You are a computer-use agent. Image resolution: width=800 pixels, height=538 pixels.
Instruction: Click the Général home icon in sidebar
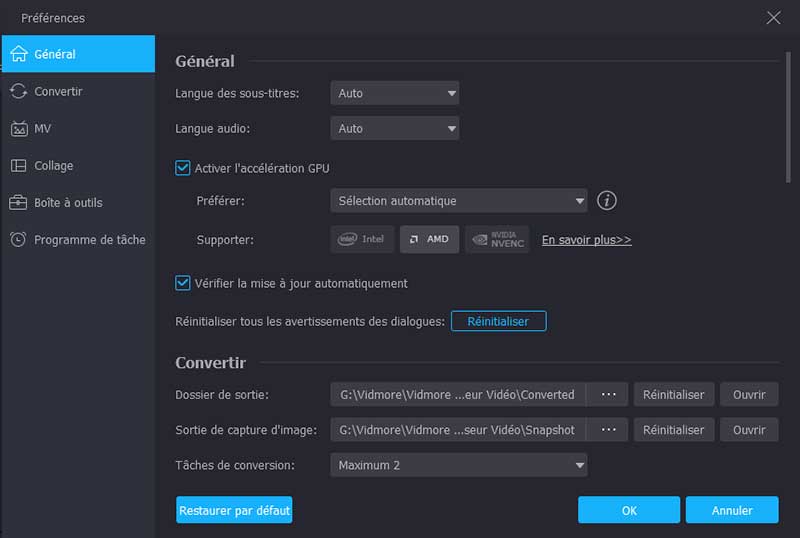[x=19, y=54]
